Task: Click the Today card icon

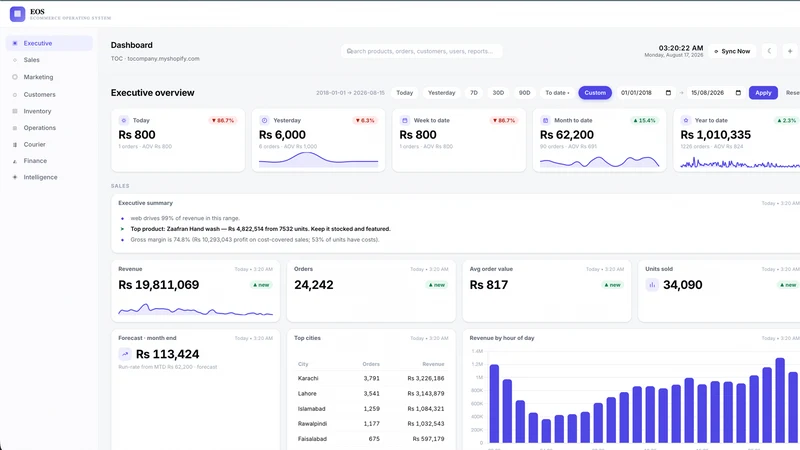Action: 123,120
